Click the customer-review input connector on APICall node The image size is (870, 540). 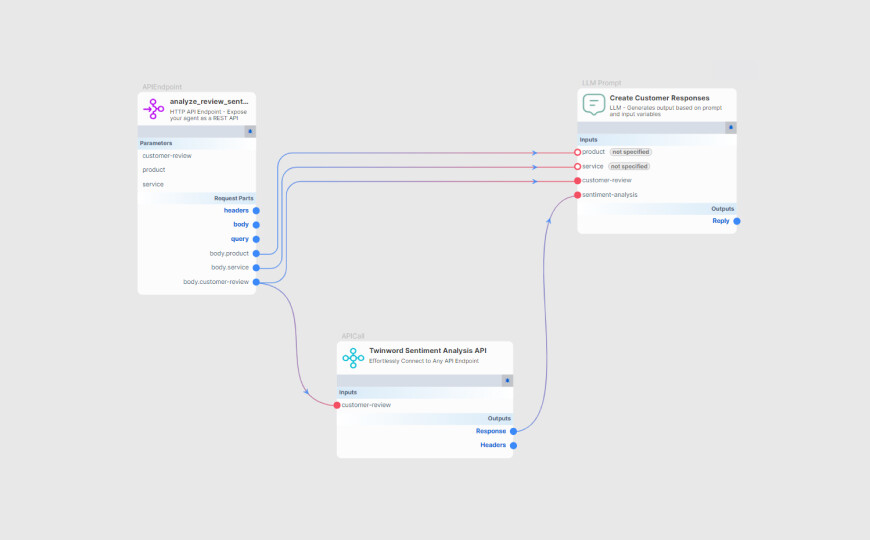pyautogui.click(x=337, y=405)
